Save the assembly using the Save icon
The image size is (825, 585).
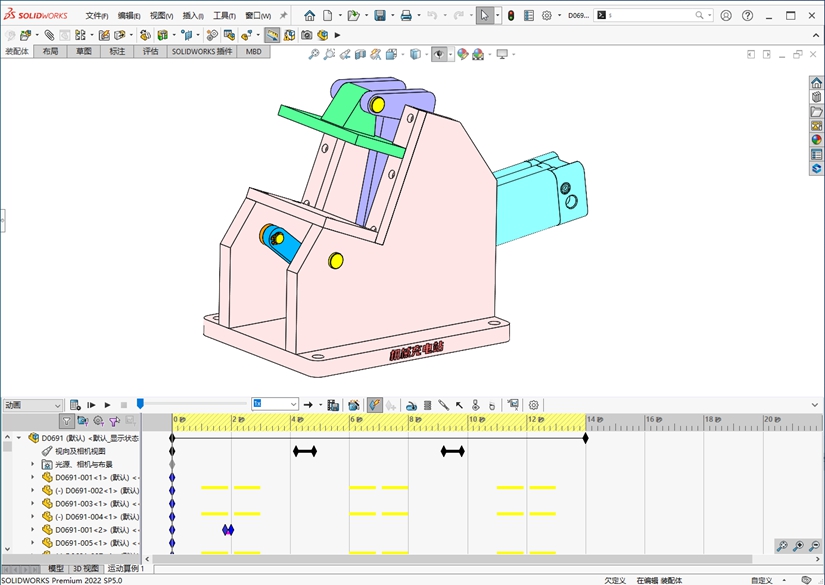click(x=380, y=16)
